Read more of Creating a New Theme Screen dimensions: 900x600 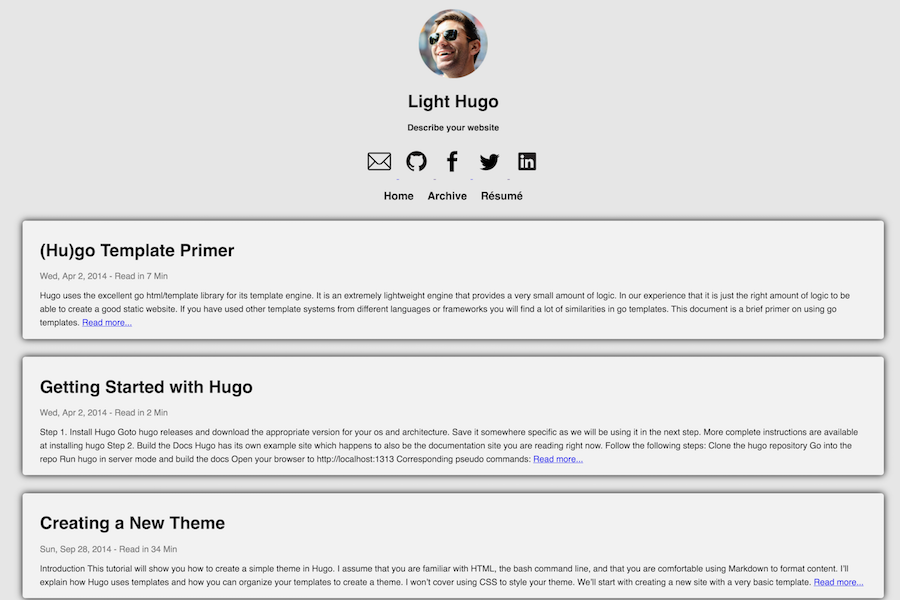[x=839, y=582]
